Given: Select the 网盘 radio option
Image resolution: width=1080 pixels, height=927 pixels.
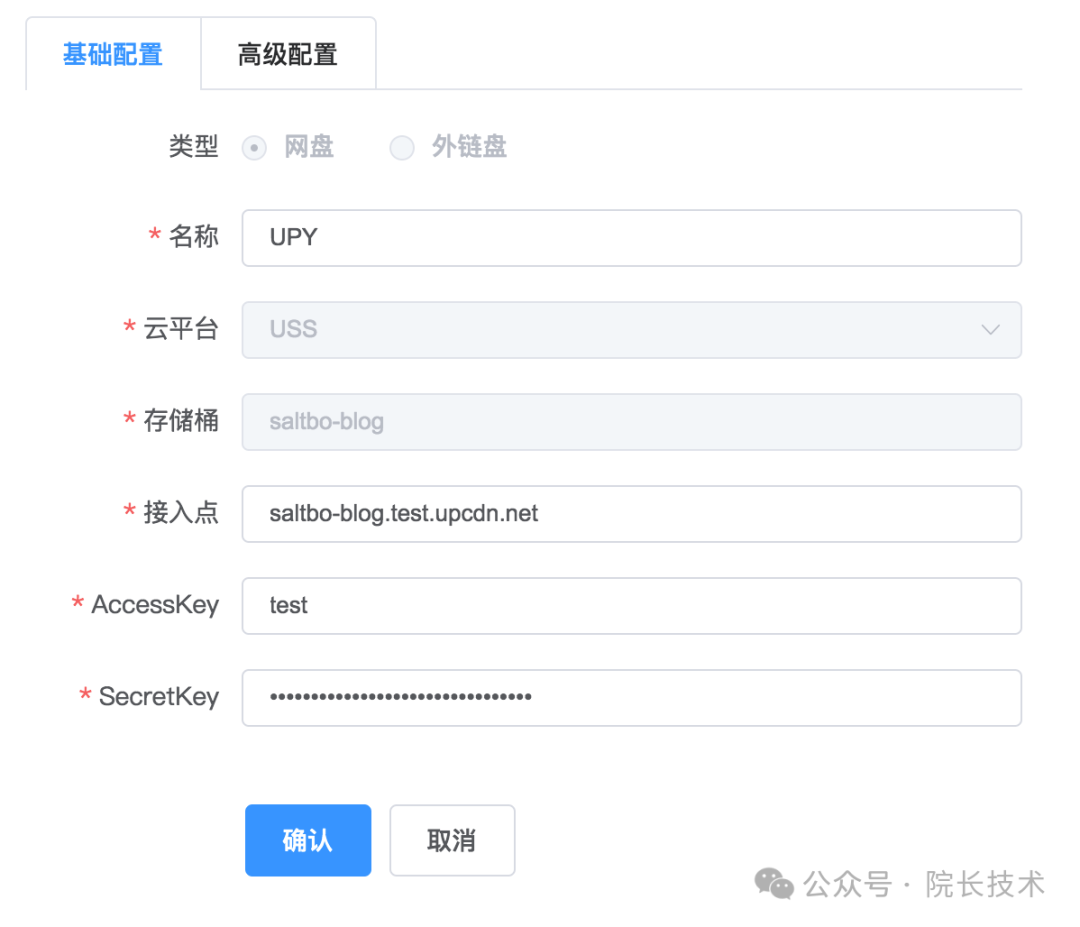Looking at the screenshot, I should 255,149.
